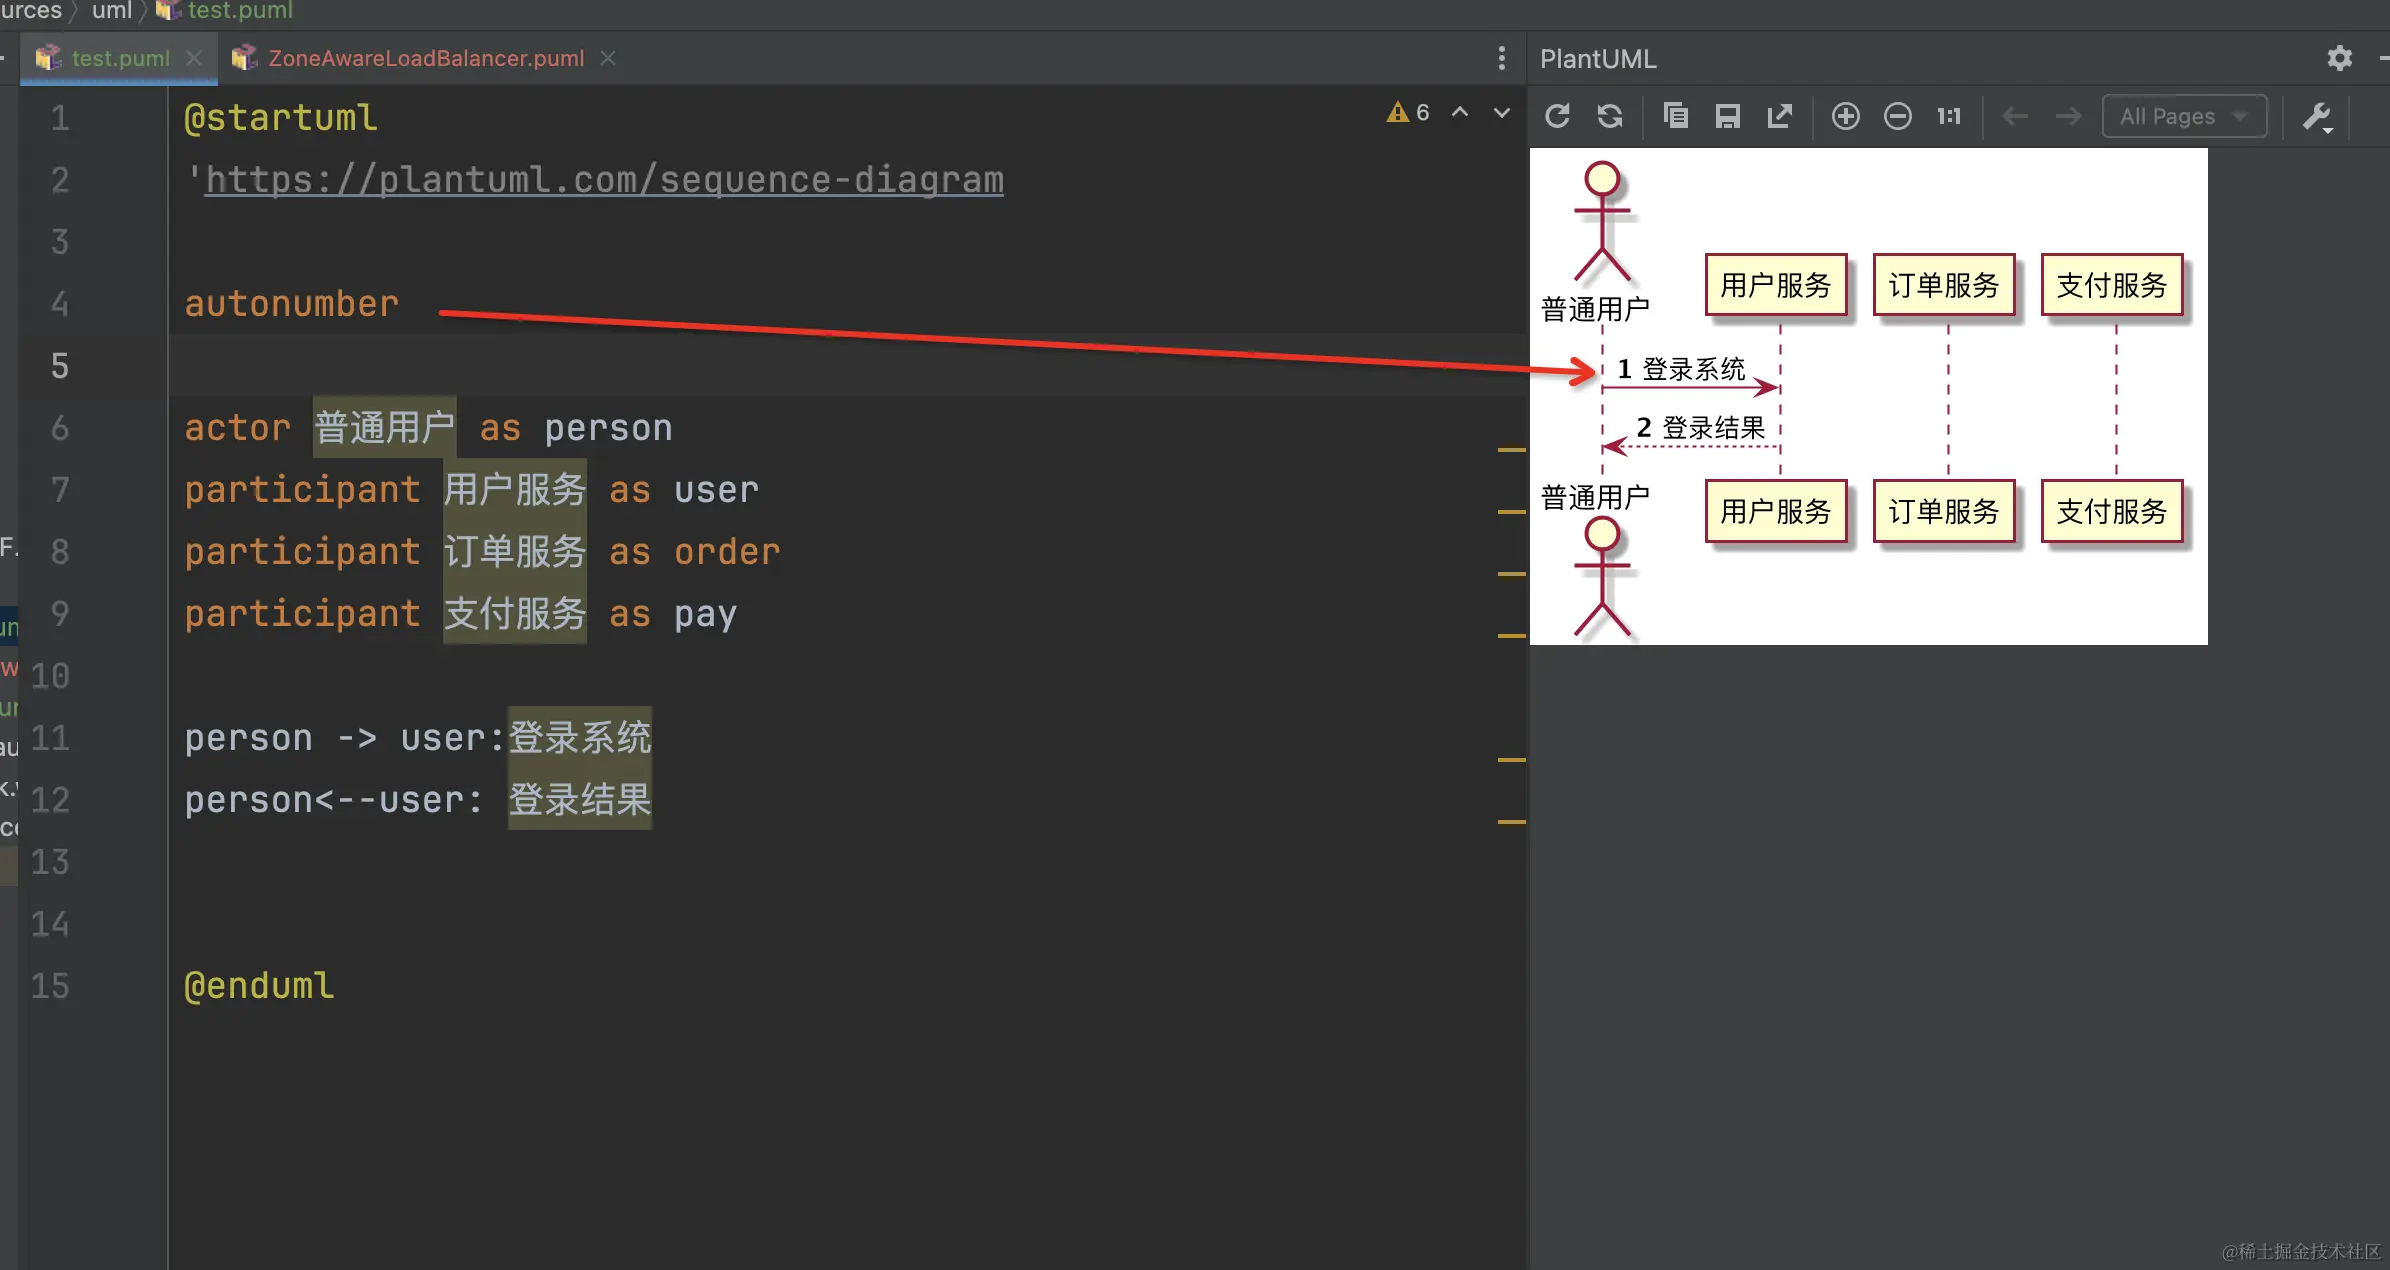The image size is (2390, 1270).
Task: Open the plantuml.com sequence-diagram link
Action: pyautogui.click(x=604, y=180)
